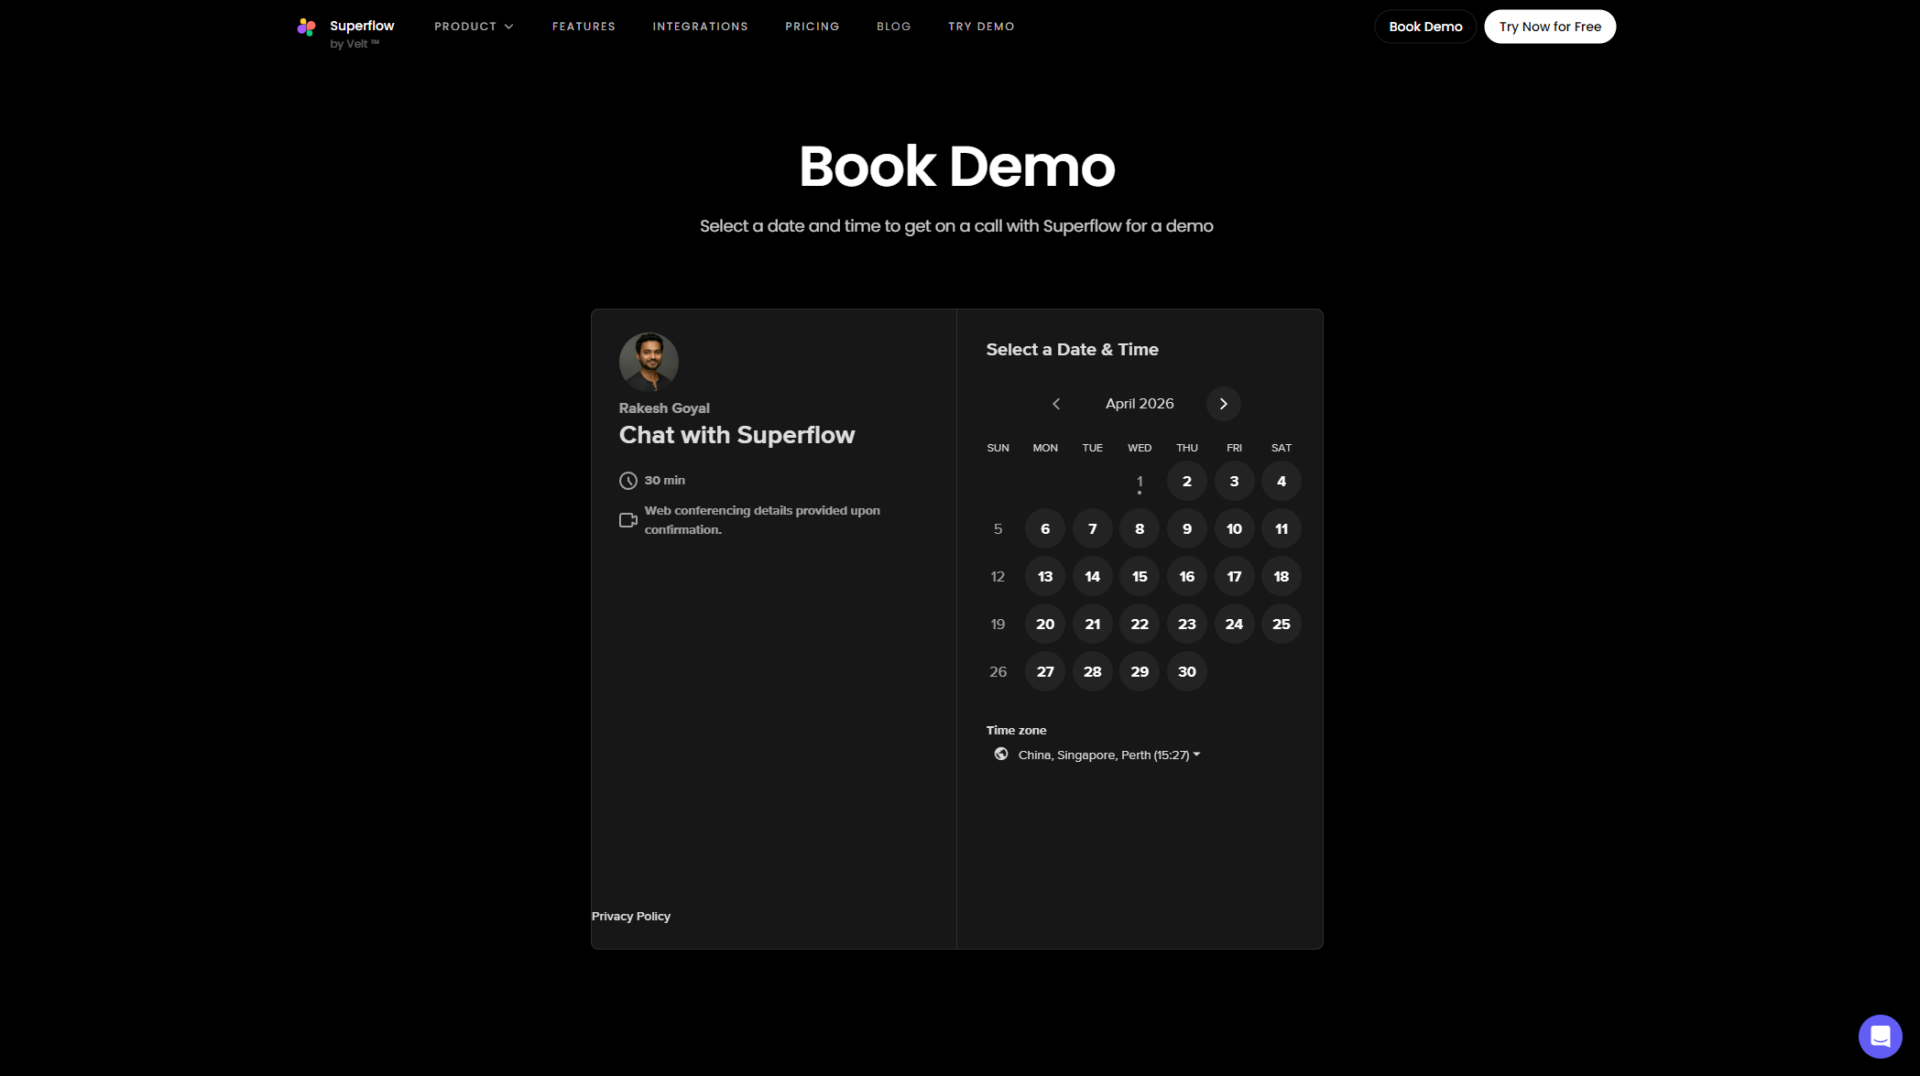Navigate to the Pricing page
Image resolution: width=1920 pixels, height=1076 pixels.
click(x=812, y=27)
